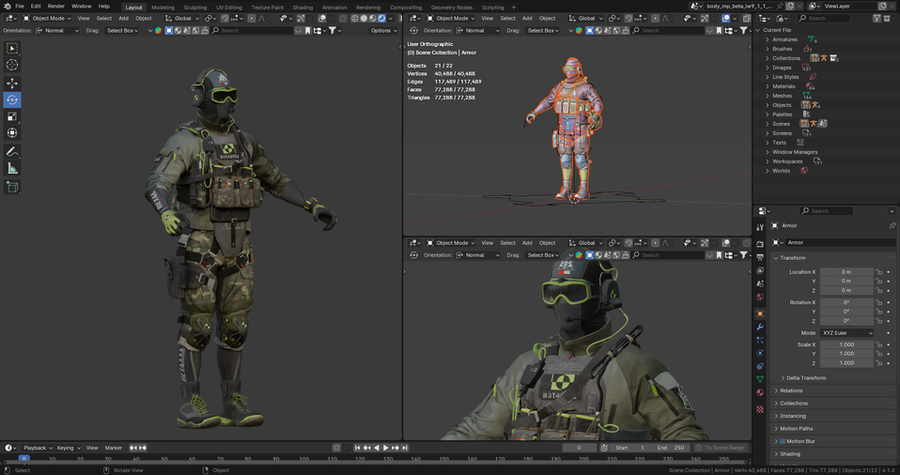
Task: Switch to the Modeling workspace tab
Action: [162, 7]
